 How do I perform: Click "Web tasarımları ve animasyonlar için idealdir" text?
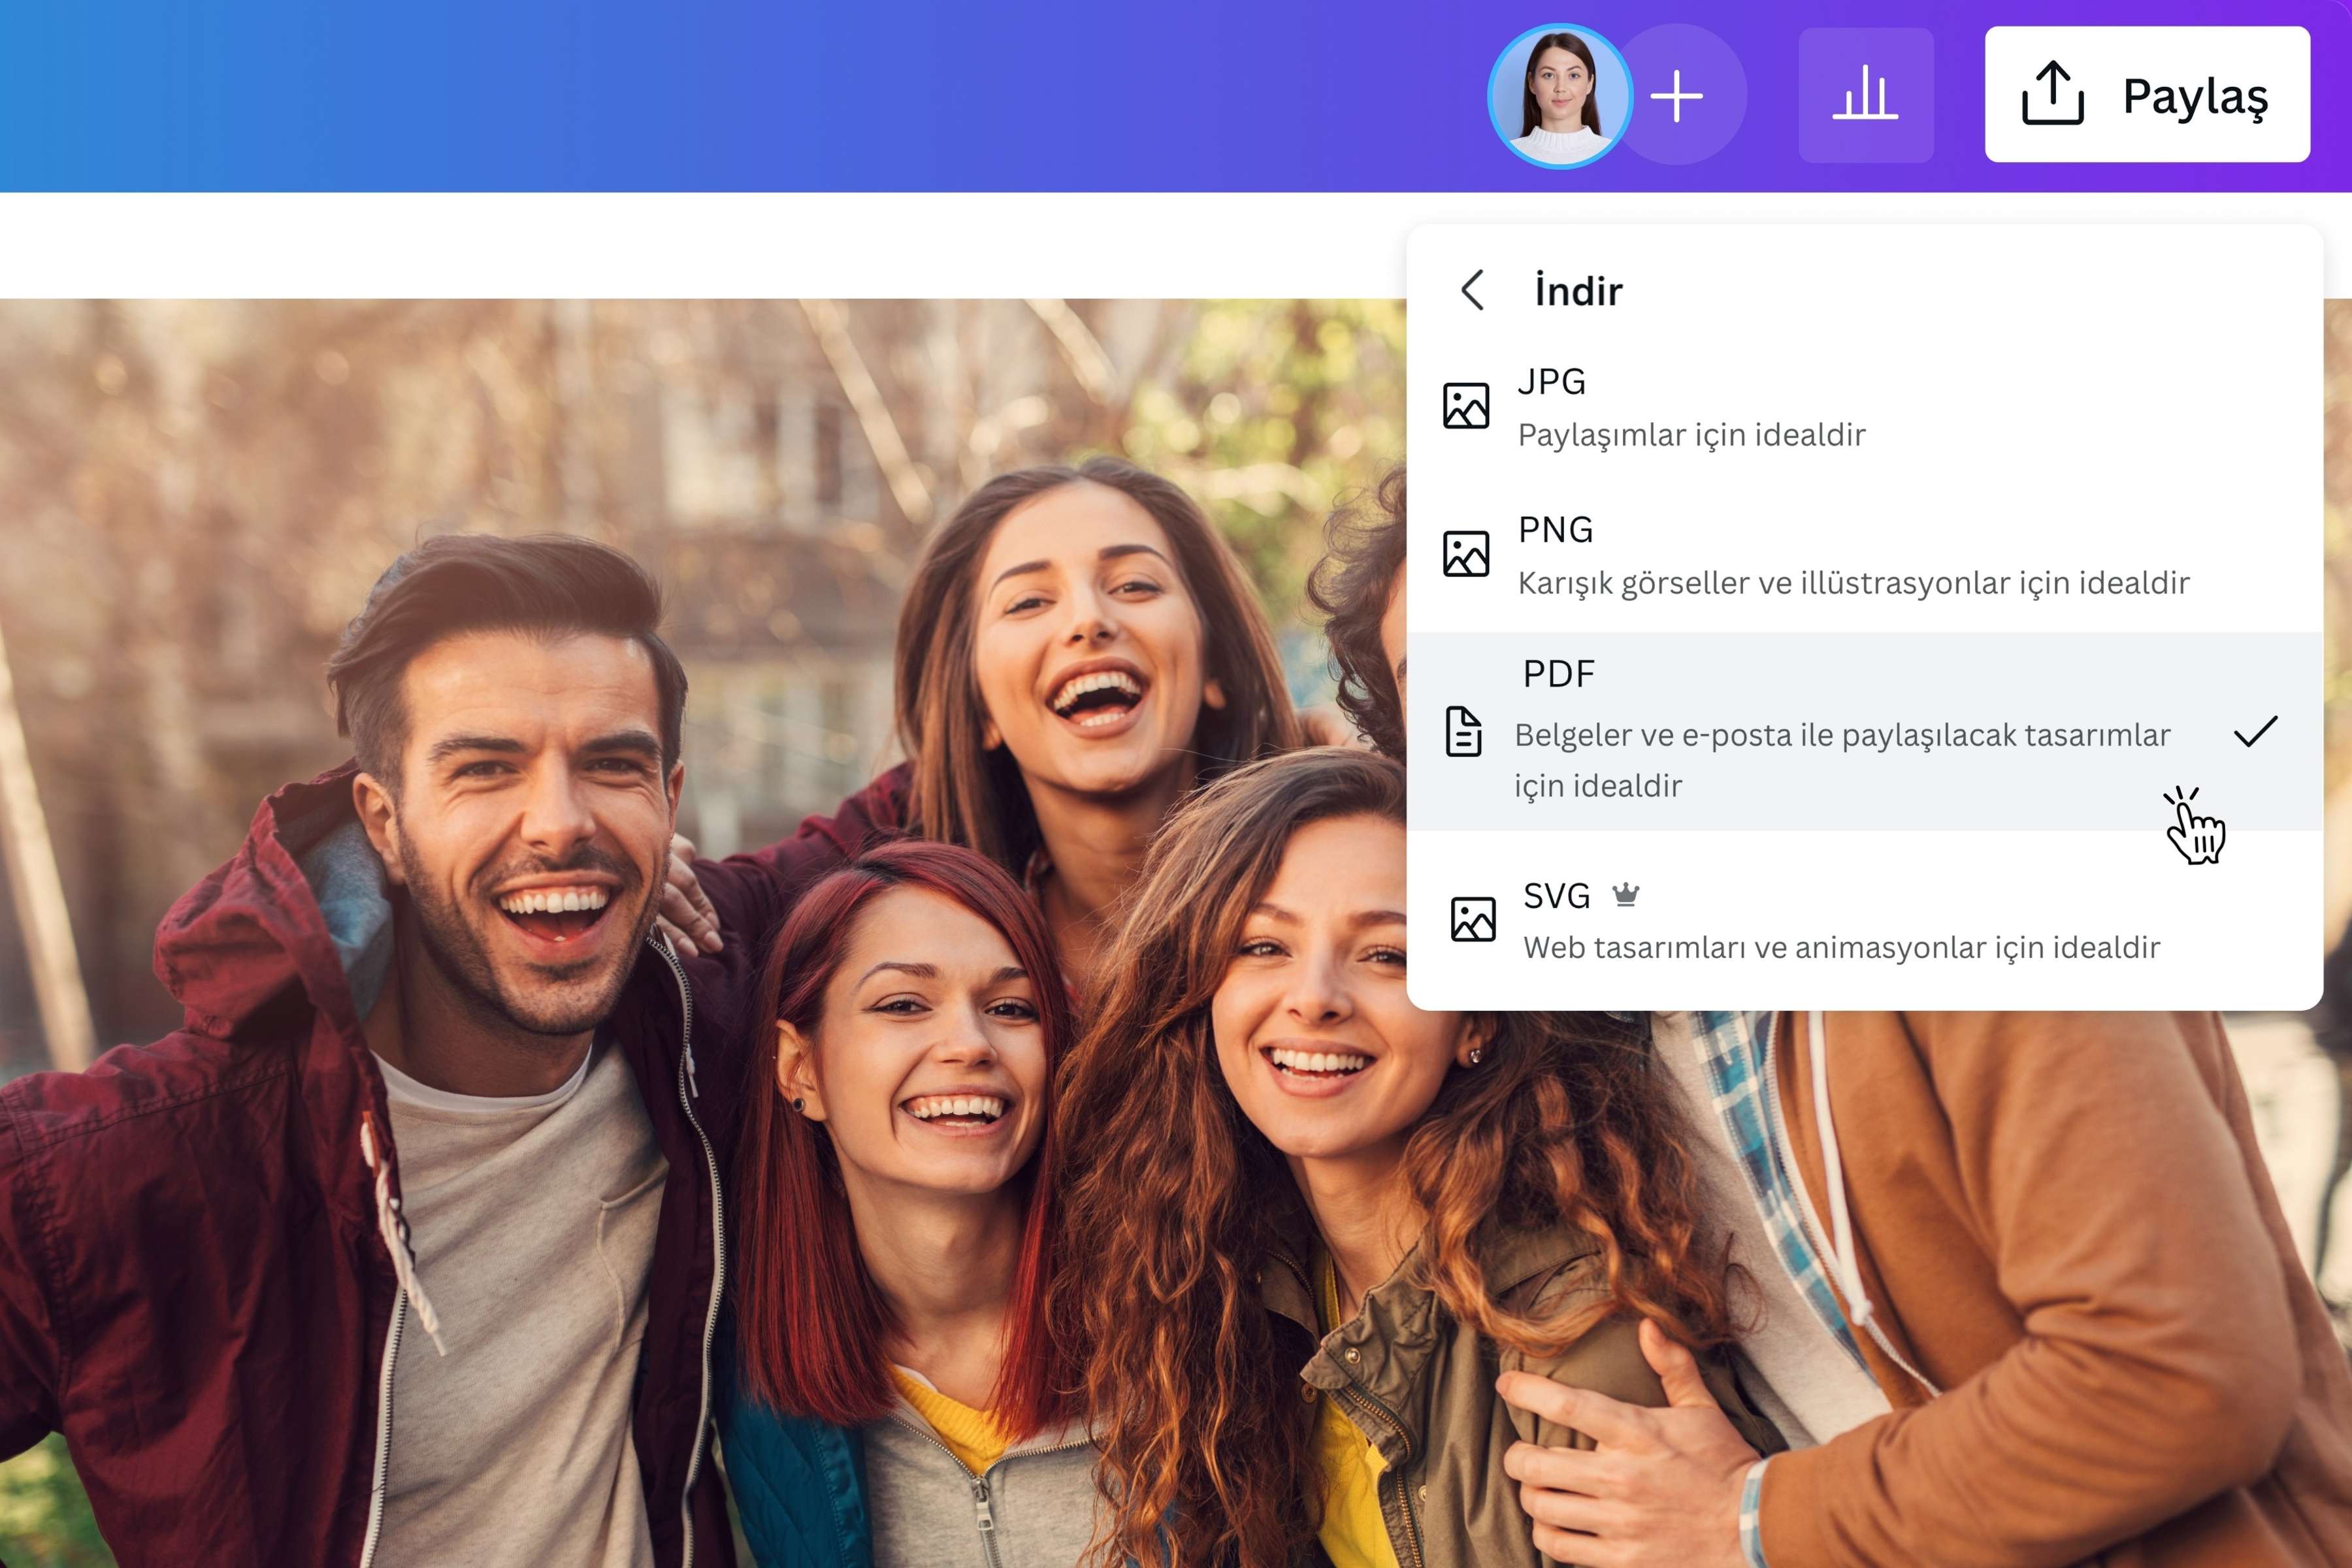tap(1842, 947)
